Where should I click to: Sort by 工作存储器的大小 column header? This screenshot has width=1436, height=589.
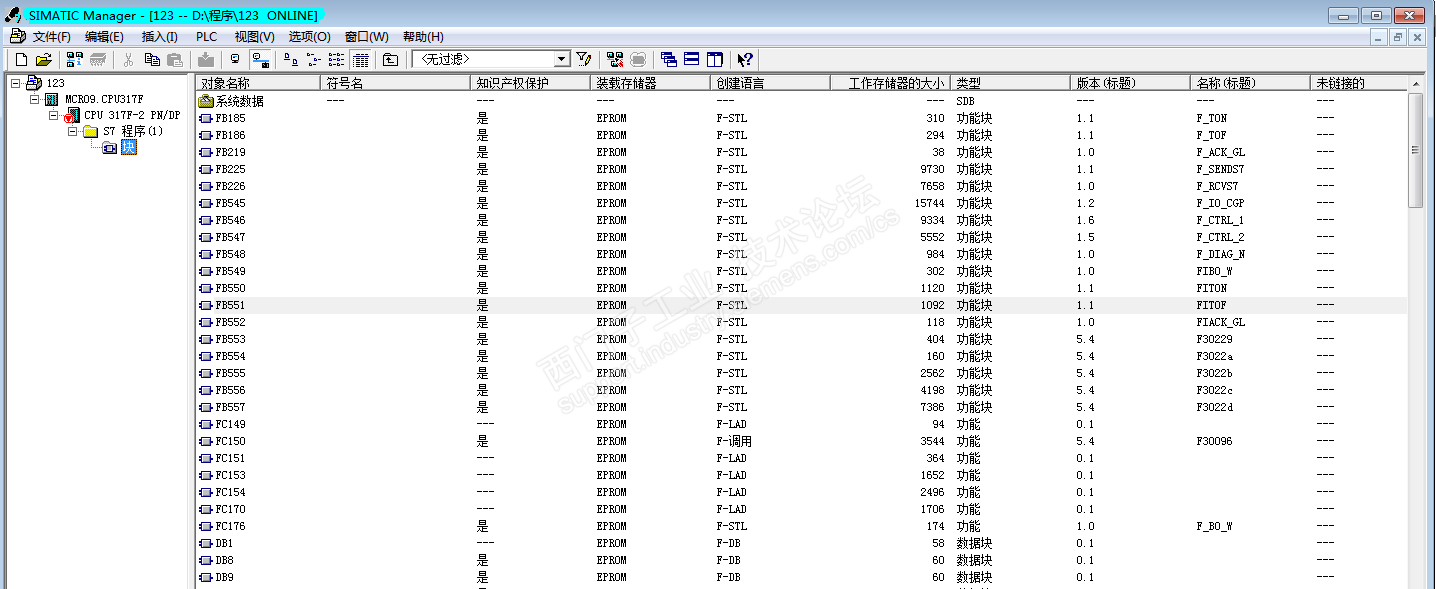click(890, 83)
